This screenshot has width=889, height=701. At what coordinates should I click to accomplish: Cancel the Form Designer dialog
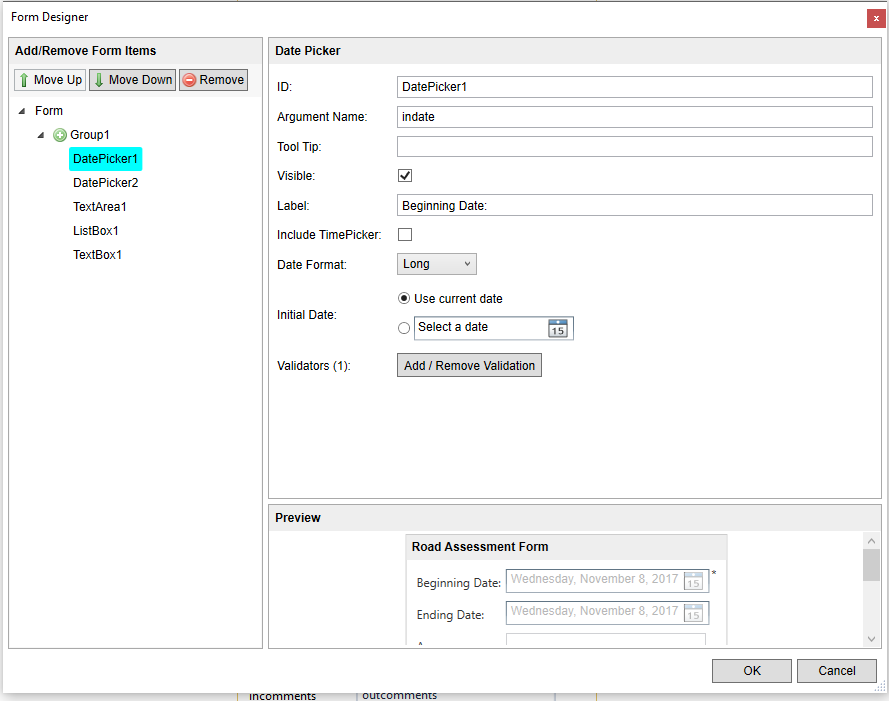[x=837, y=671]
